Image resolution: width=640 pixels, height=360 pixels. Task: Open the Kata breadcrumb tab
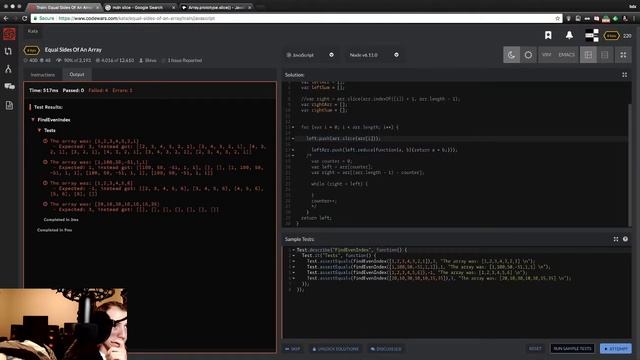[33, 31]
